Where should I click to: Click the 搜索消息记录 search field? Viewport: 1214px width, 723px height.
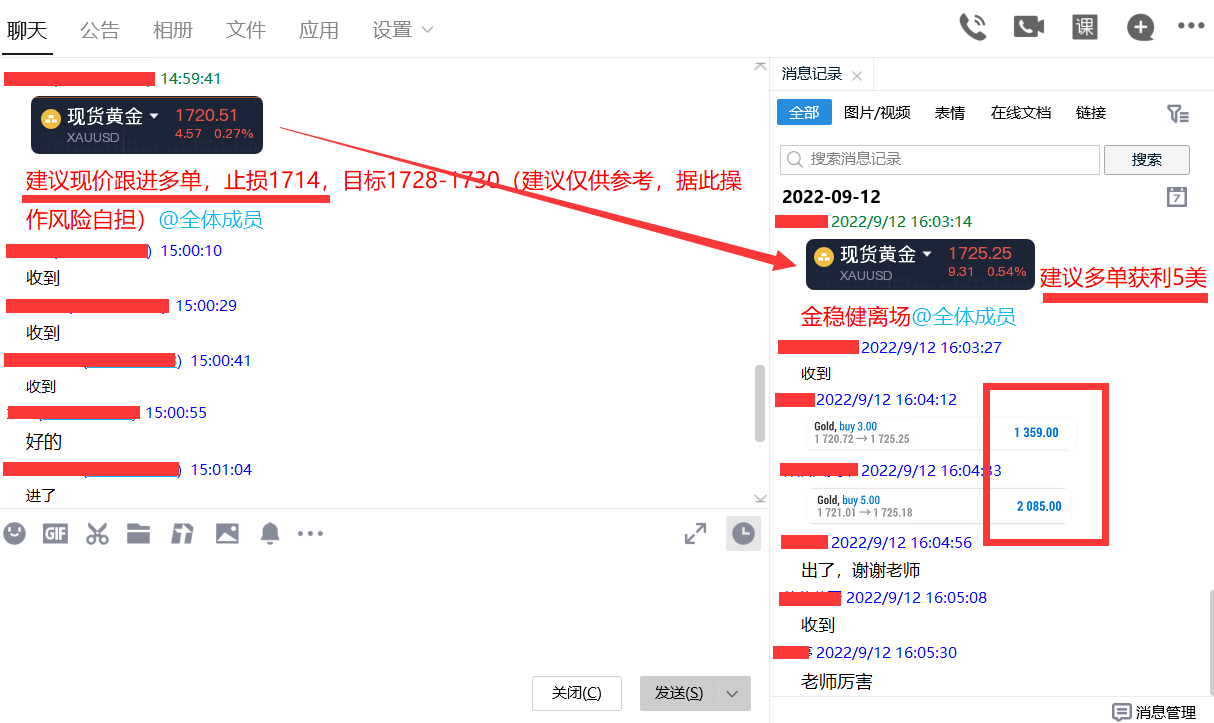[940, 160]
